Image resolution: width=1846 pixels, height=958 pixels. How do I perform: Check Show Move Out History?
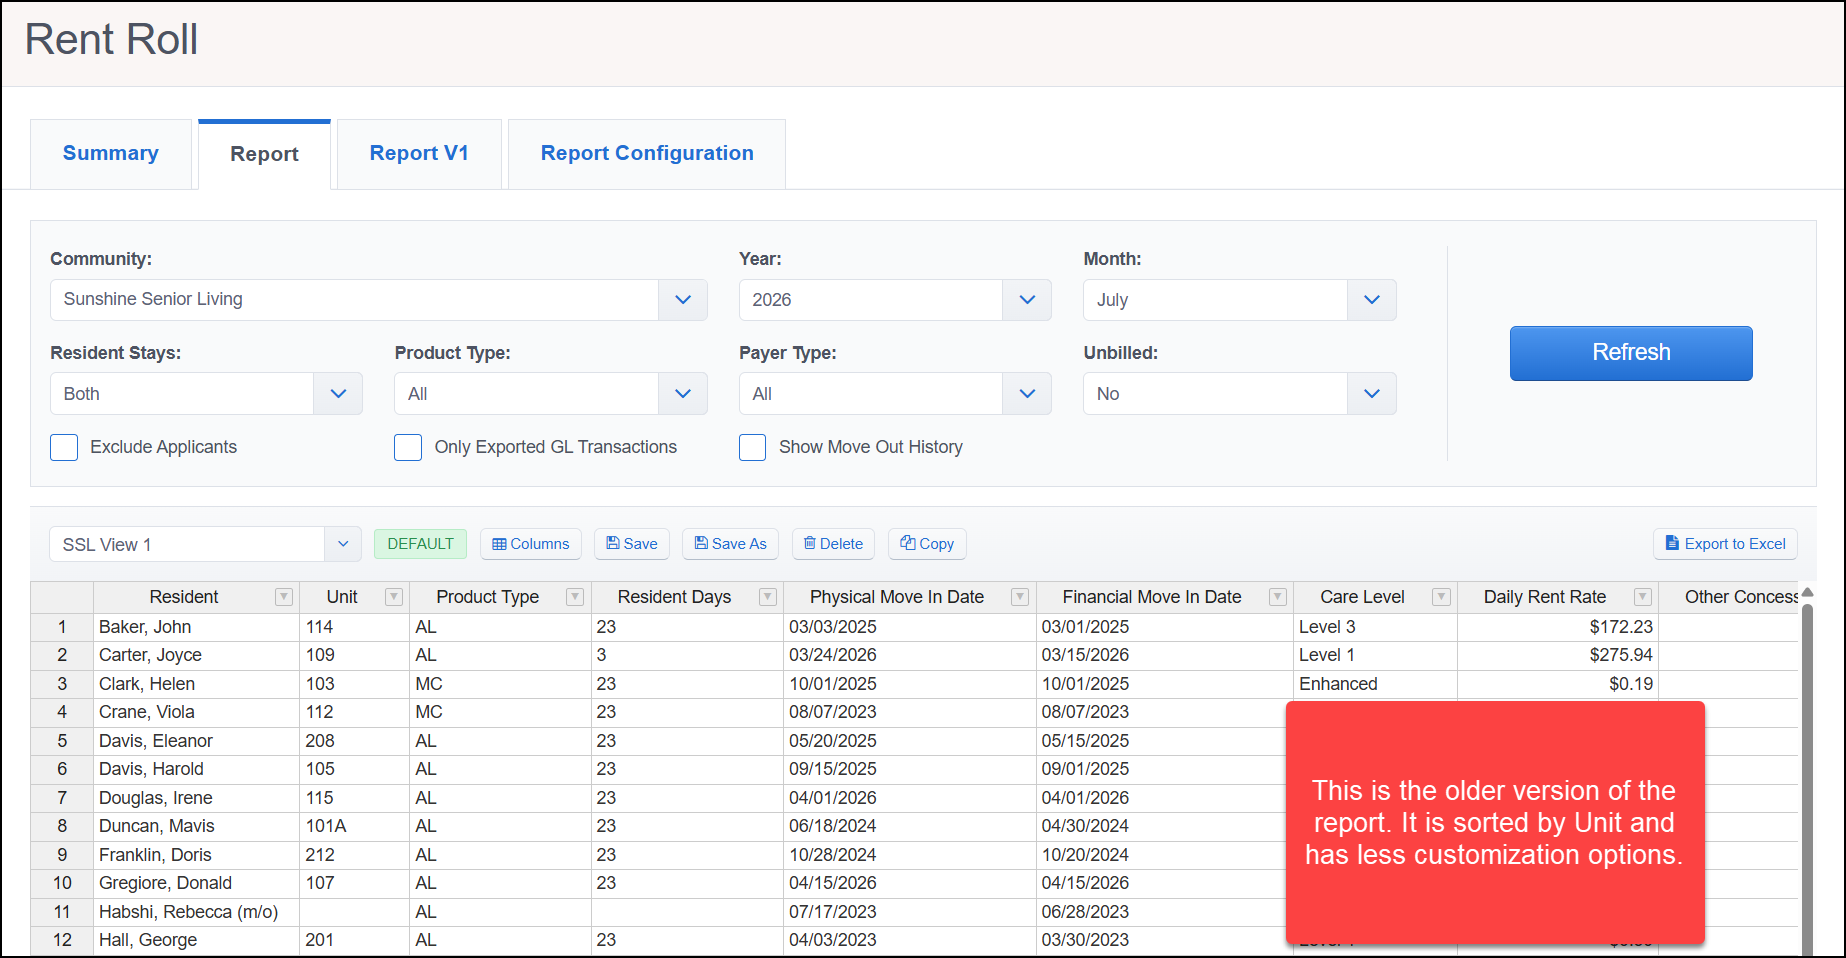(753, 447)
